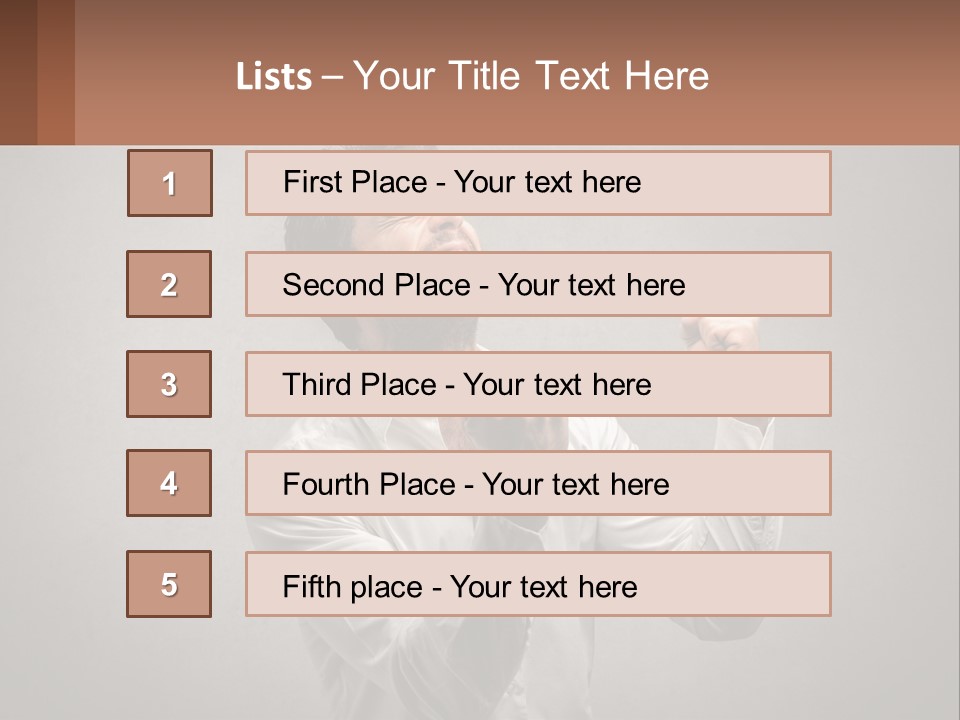Screen dimensions: 960x720
Task: Select the Fourth Place text box
Action: [x=538, y=484]
